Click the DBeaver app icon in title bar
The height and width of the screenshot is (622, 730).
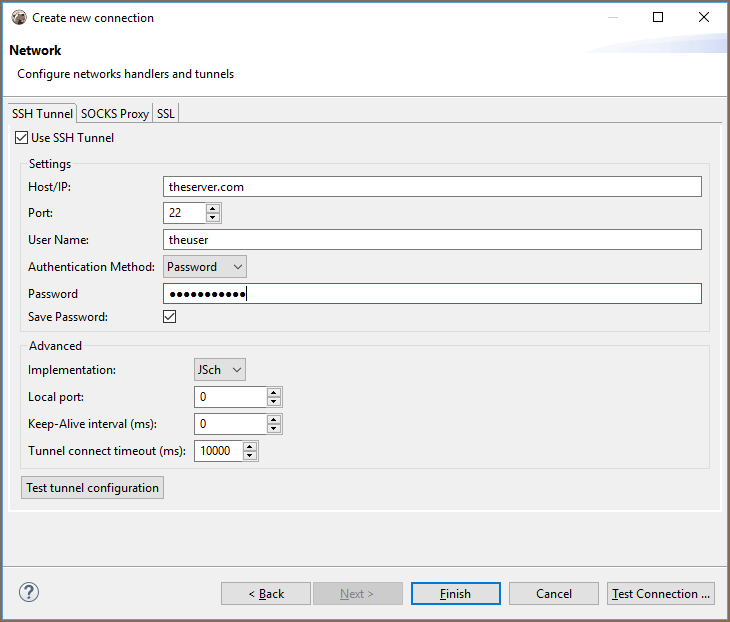18,17
